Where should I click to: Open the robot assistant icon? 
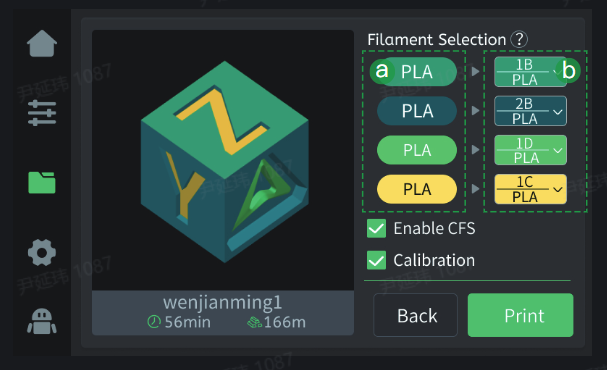click(x=42, y=321)
